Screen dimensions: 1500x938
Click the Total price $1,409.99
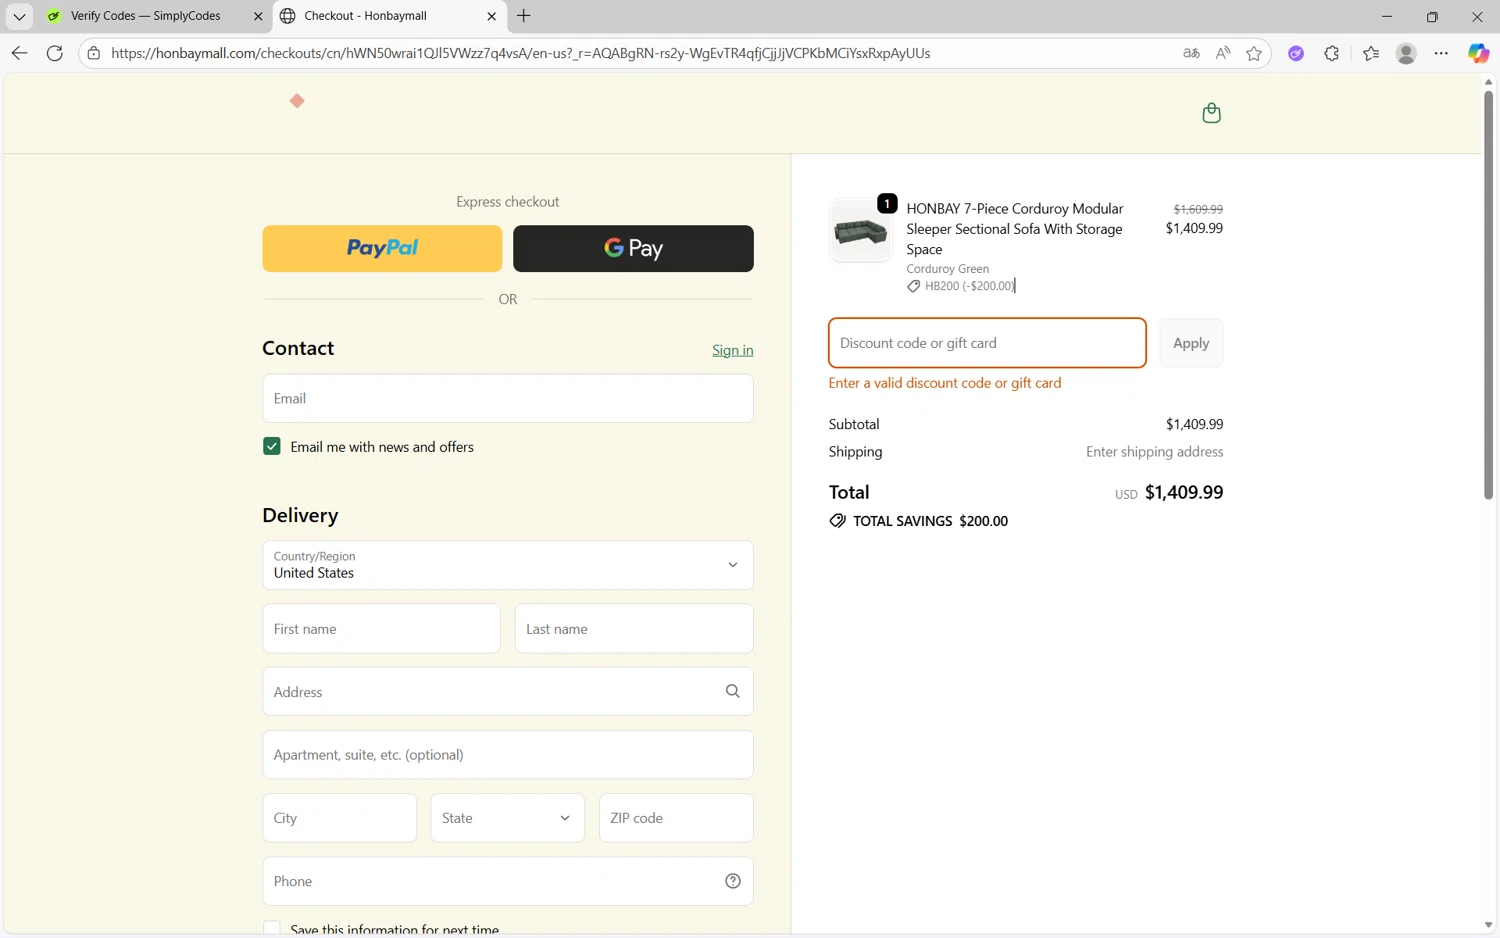[x=1184, y=492]
